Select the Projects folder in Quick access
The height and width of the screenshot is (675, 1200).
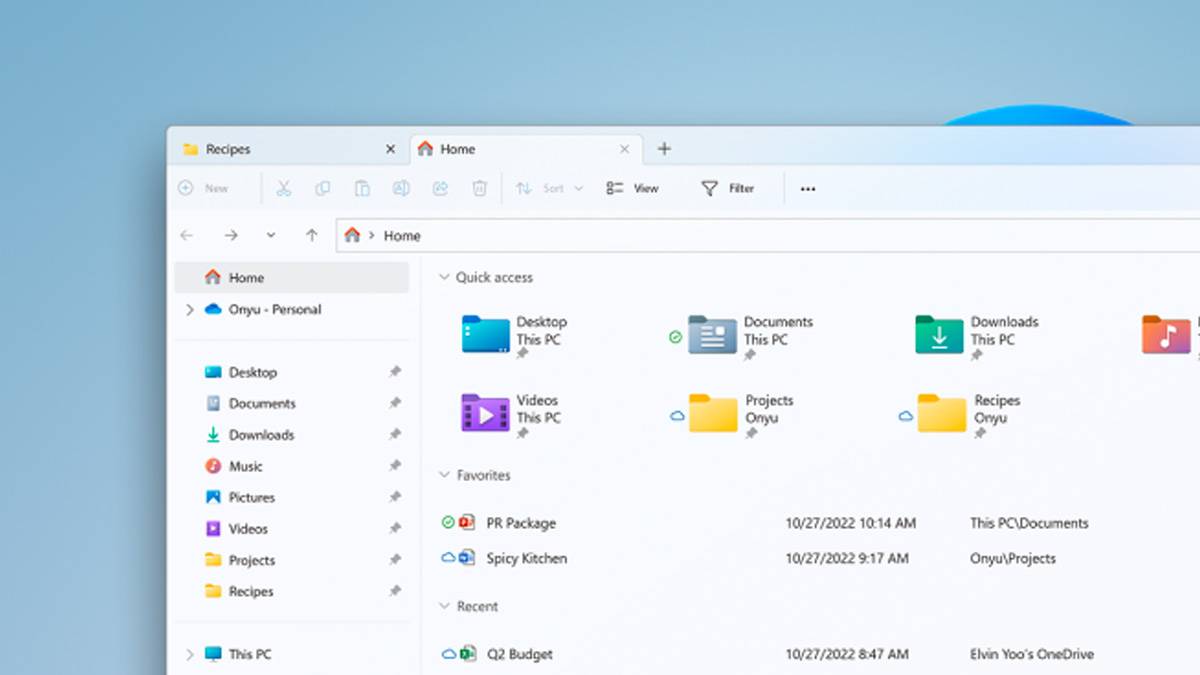click(x=741, y=413)
